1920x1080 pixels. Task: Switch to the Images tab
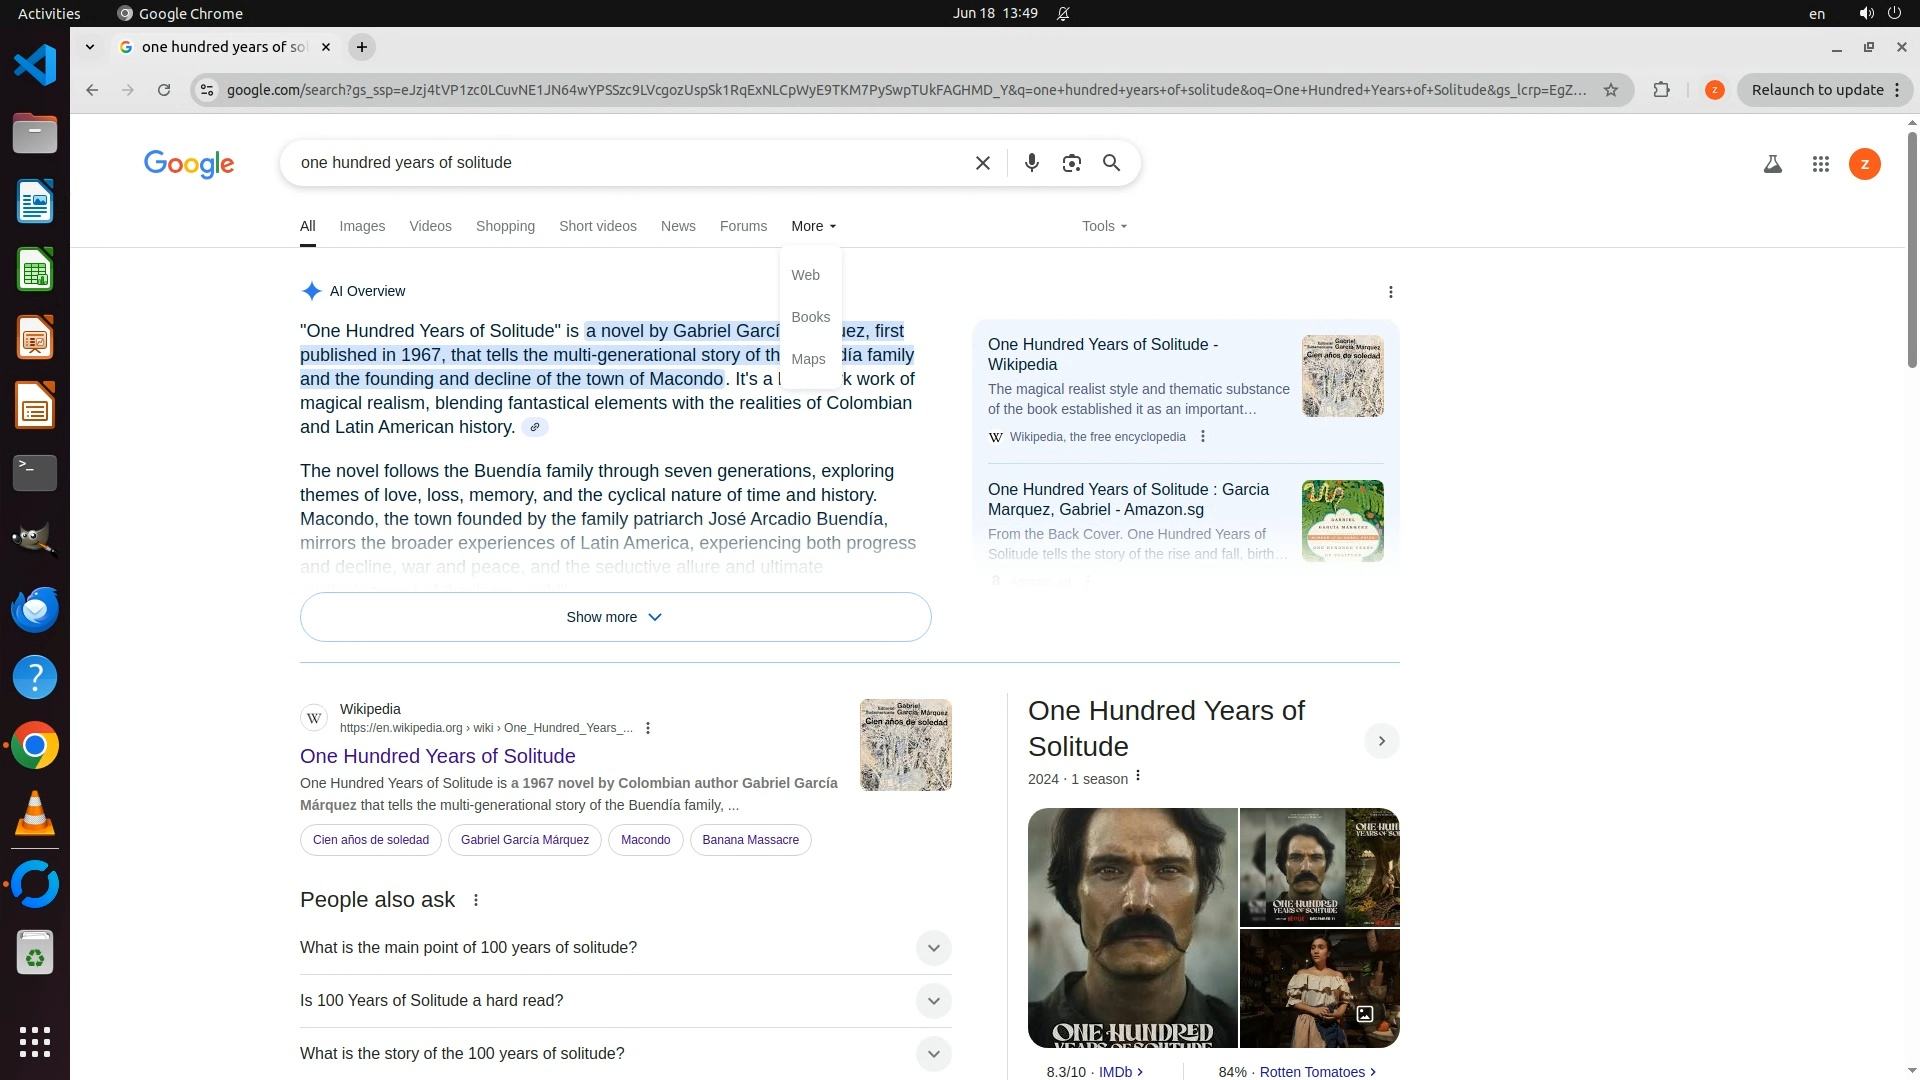361,226
